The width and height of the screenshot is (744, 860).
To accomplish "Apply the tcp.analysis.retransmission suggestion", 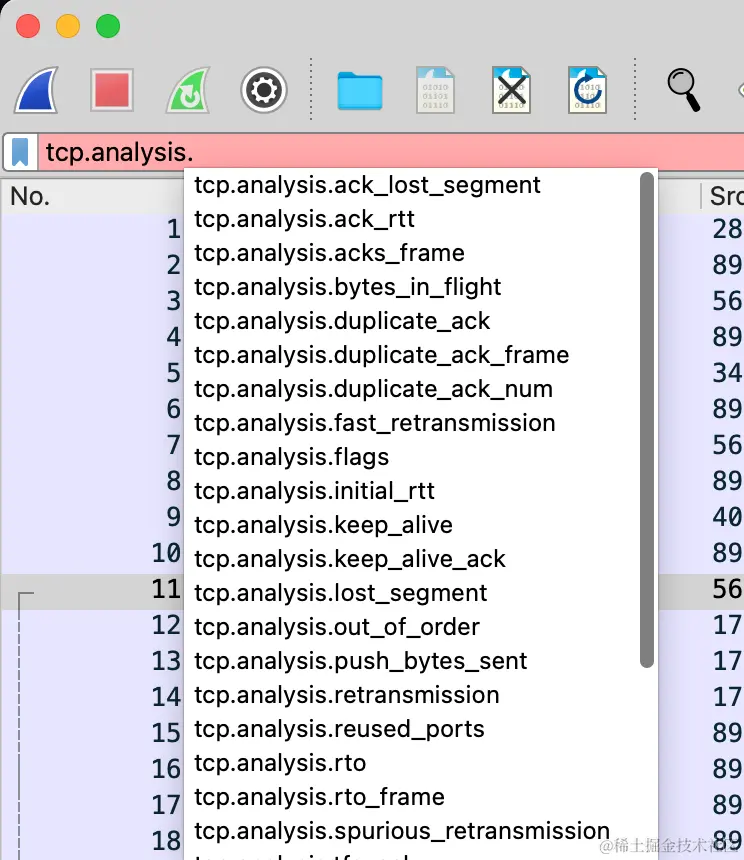I will (347, 695).
